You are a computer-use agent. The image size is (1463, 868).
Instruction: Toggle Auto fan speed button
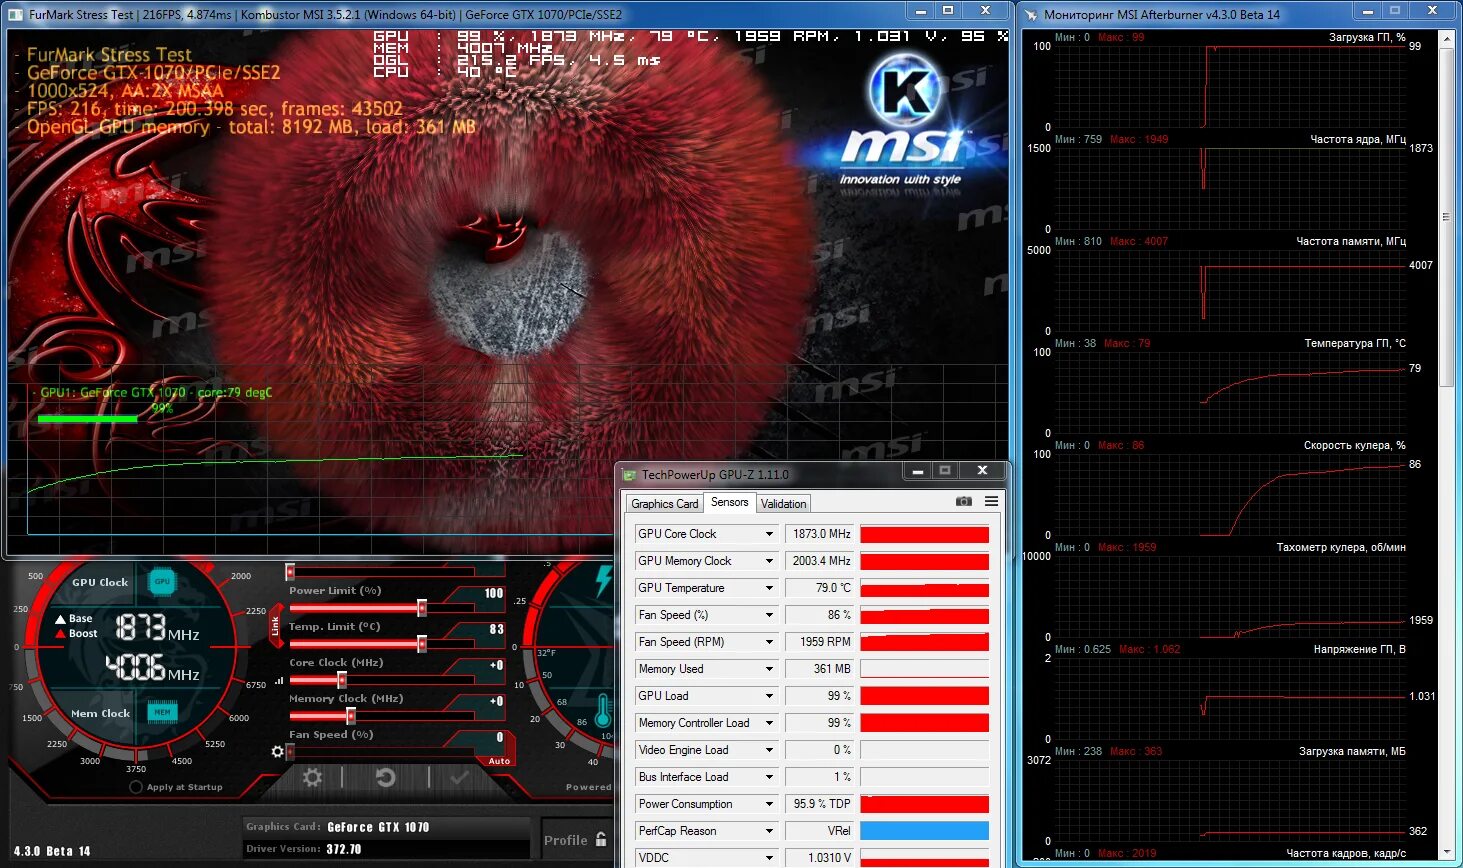pos(499,761)
